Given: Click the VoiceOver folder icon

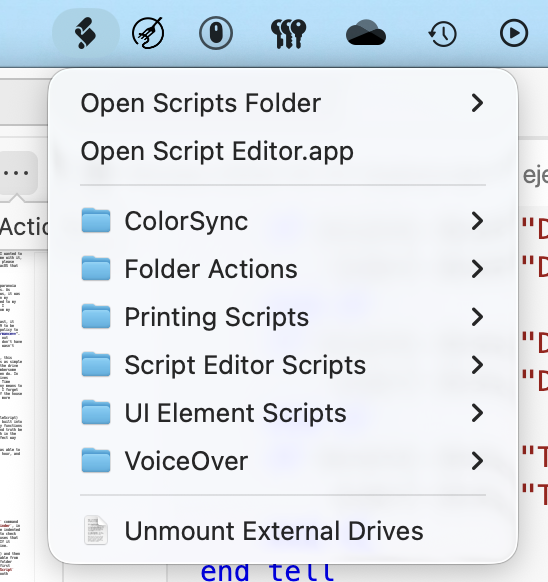Looking at the screenshot, I should click(96, 460).
